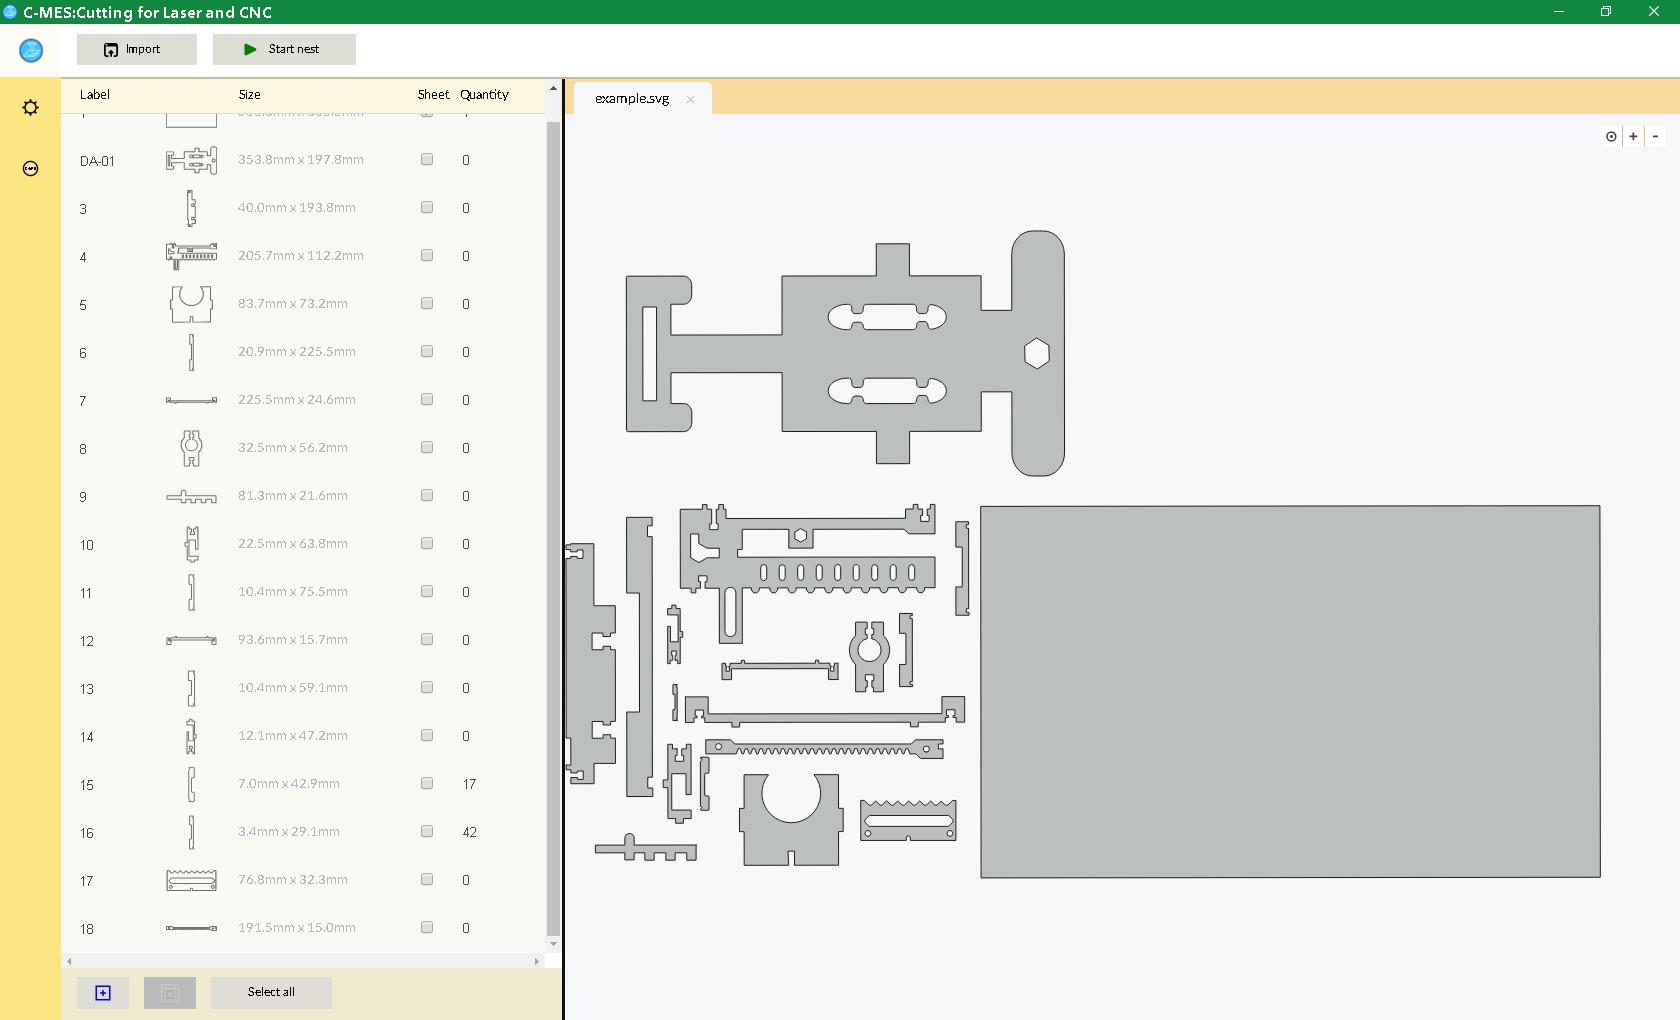Click the parts list scroll-down arrow
The height and width of the screenshot is (1020, 1680).
[x=553, y=944]
